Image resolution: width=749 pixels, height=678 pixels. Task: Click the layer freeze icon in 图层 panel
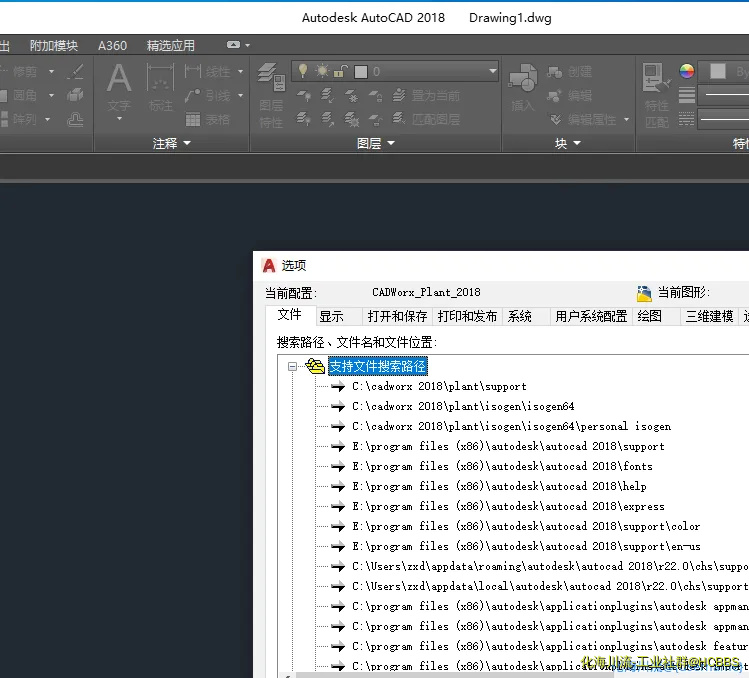pyautogui.click(x=352, y=96)
